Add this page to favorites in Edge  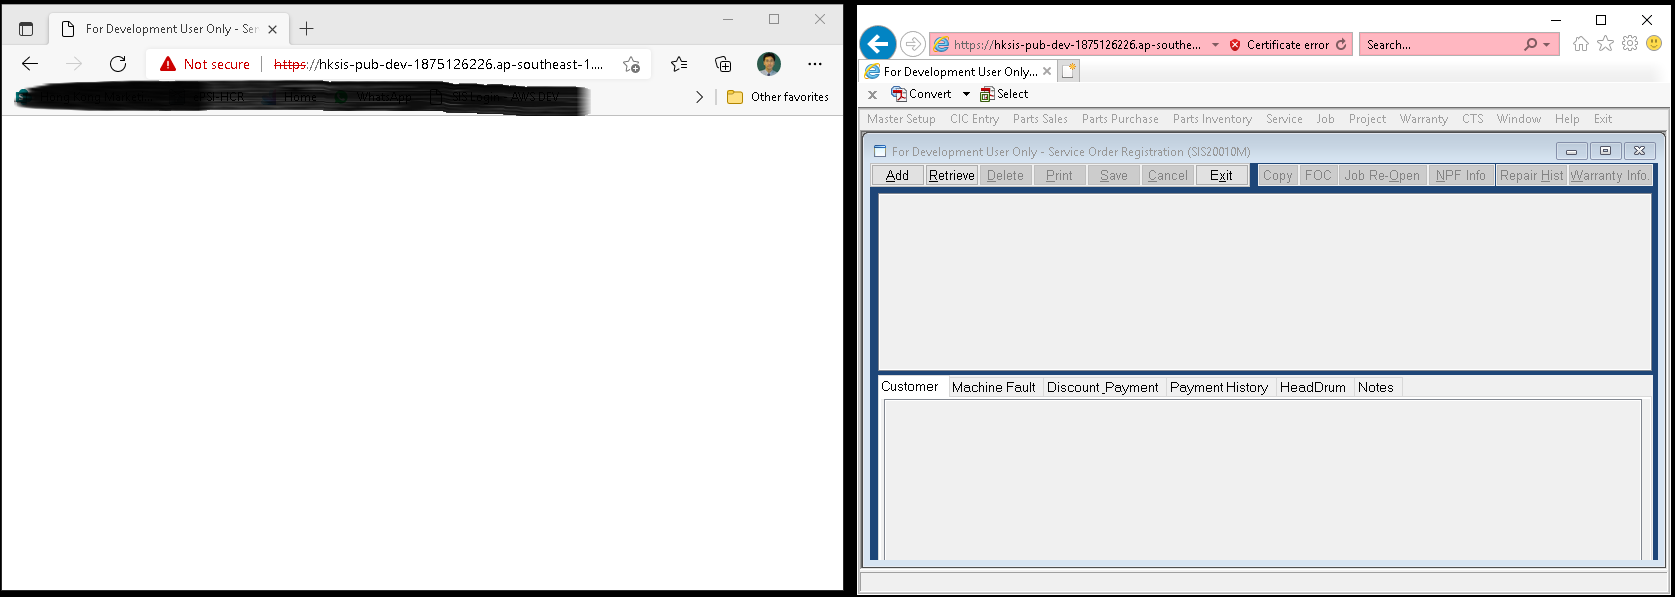631,64
